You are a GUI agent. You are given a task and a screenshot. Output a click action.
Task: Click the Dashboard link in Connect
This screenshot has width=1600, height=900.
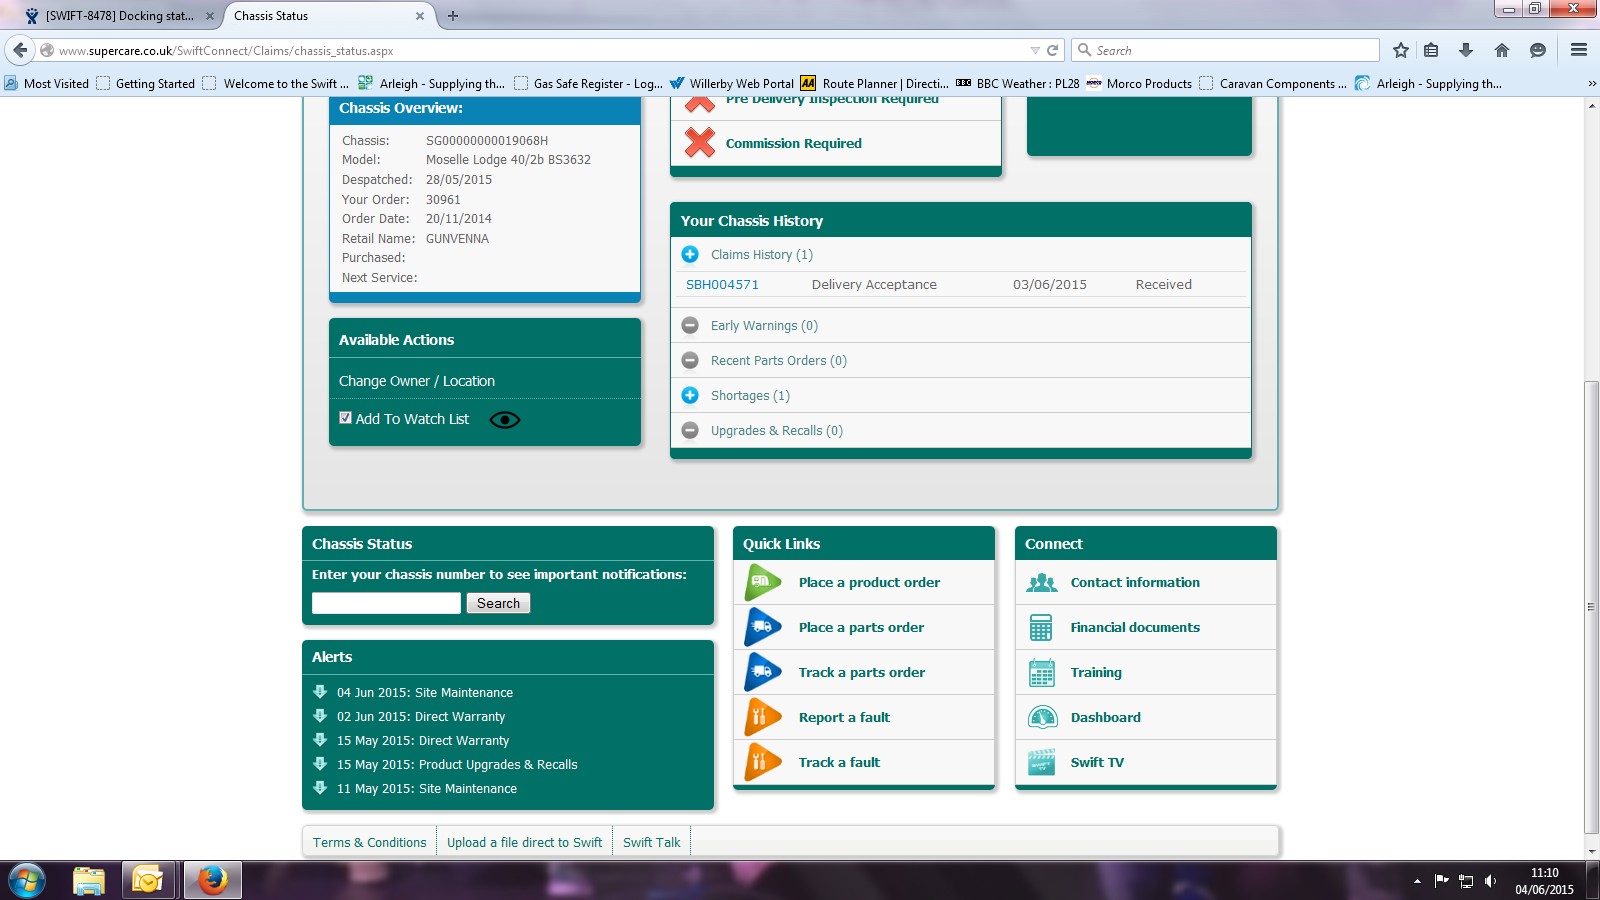[x=1106, y=718]
